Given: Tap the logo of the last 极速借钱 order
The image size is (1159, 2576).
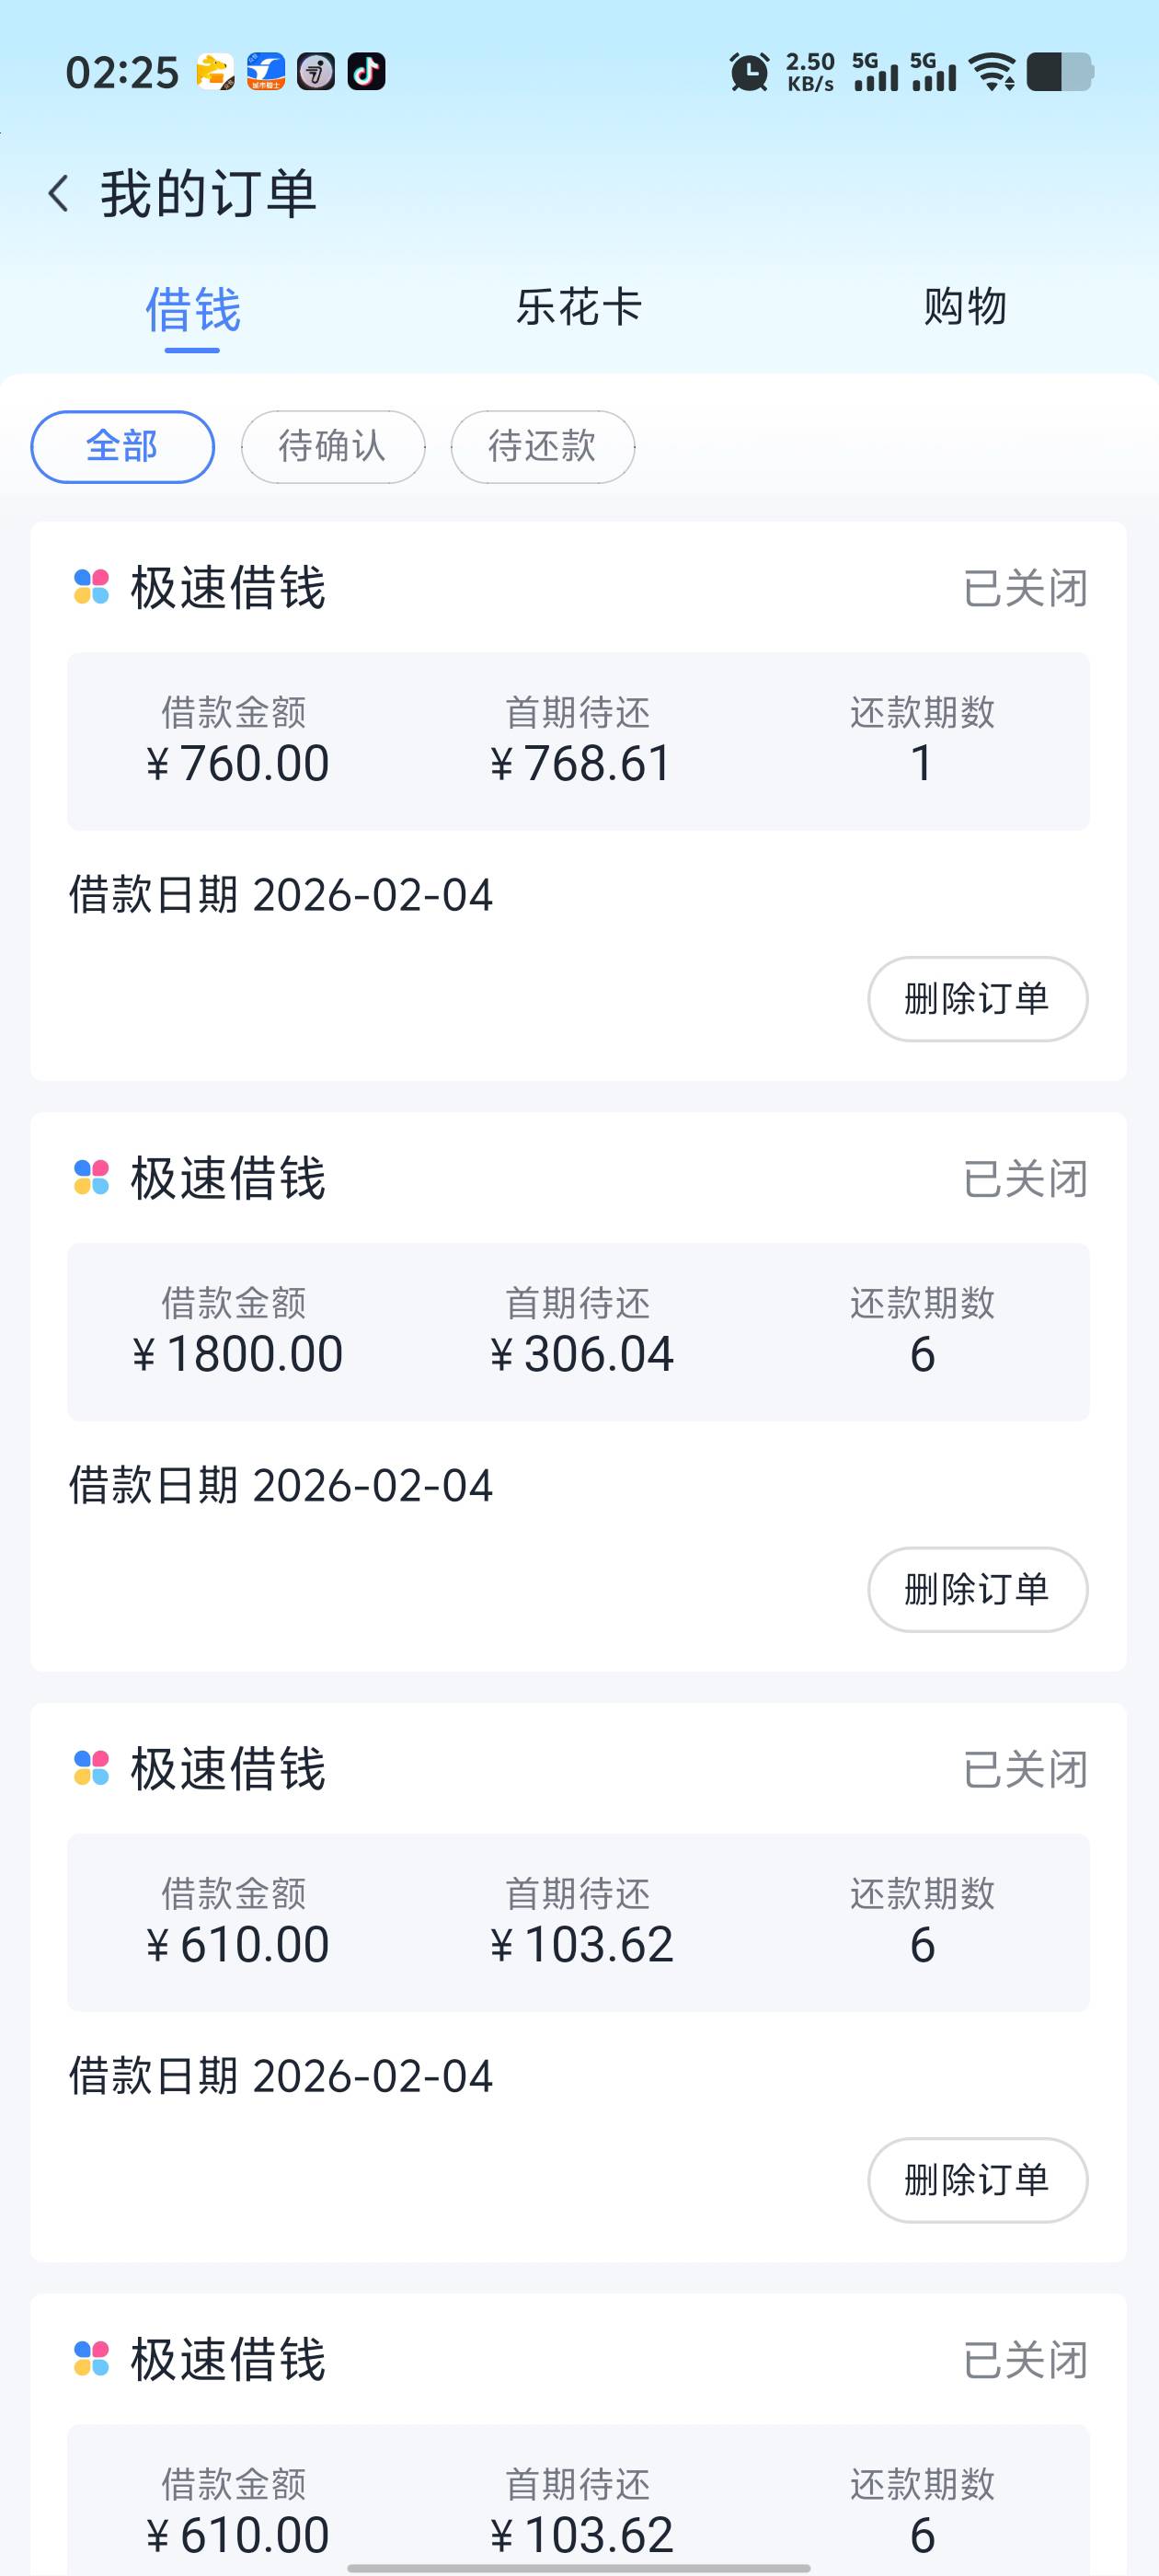Looking at the screenshot, I should click(x=92, y=2358).
